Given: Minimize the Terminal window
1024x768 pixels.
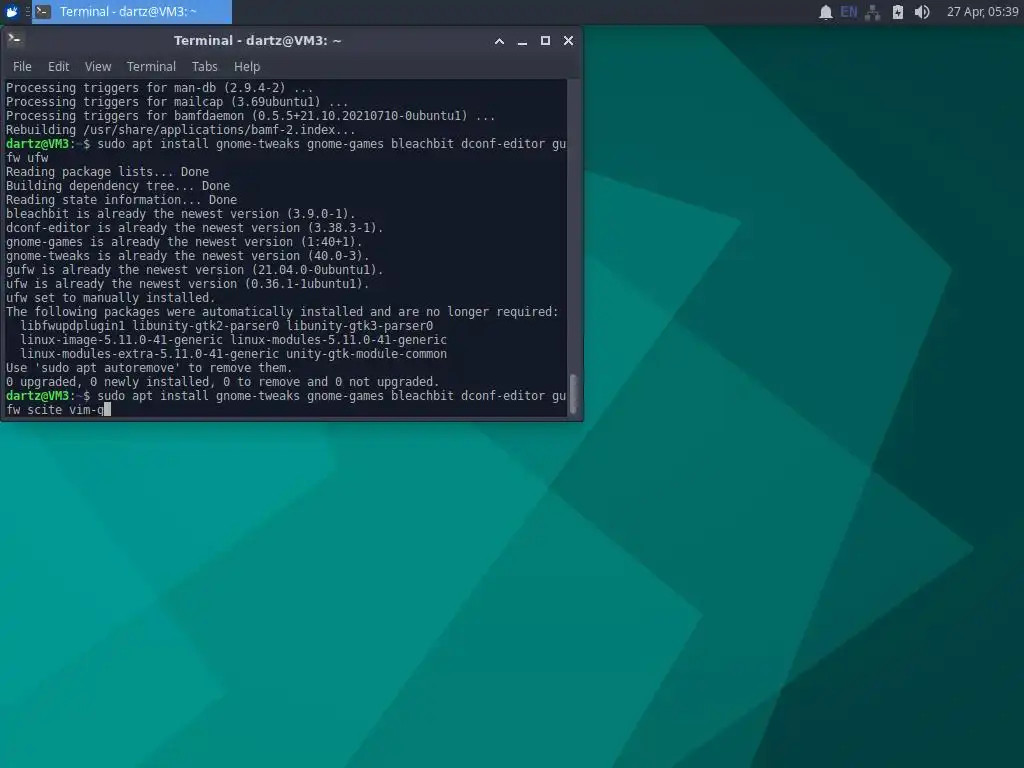Looking at the screenshot, I should coord(522,40).
